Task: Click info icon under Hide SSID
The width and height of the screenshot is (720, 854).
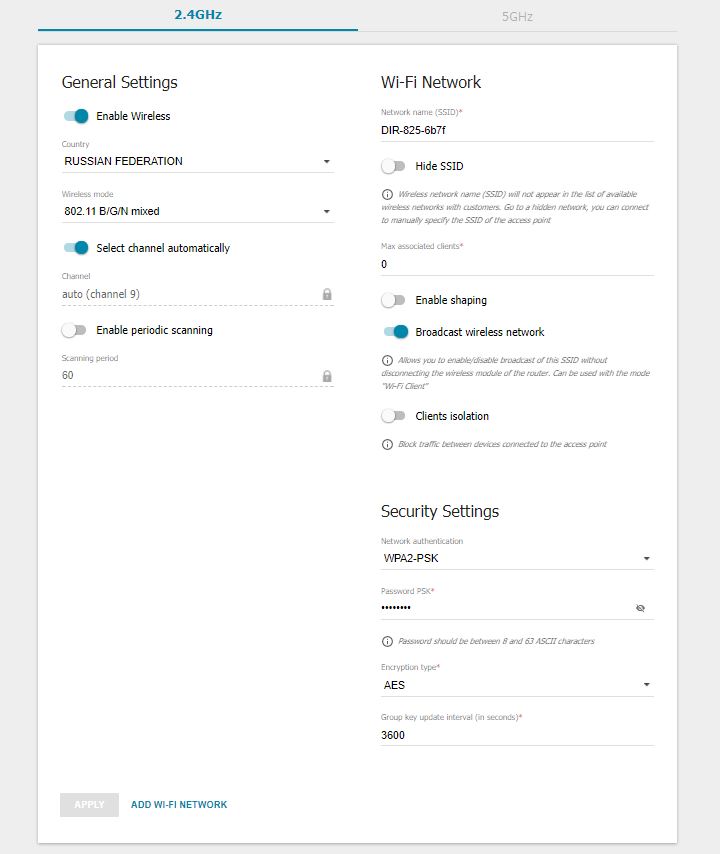Action: tap(387, 194)
